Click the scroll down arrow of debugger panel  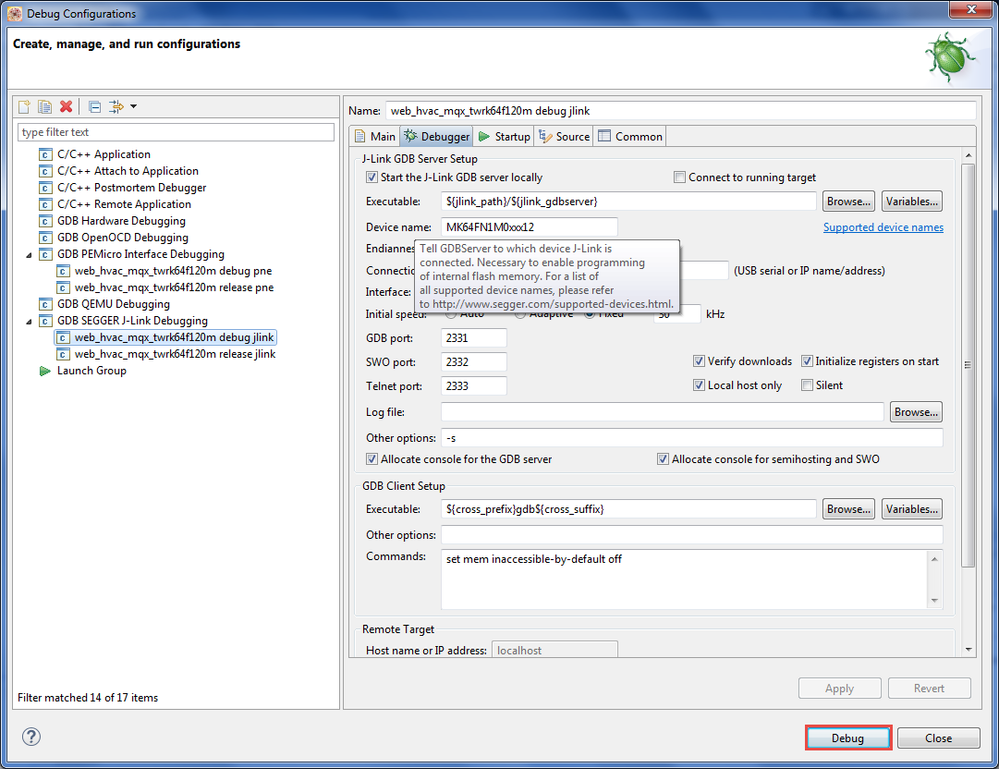pos(968,650)
